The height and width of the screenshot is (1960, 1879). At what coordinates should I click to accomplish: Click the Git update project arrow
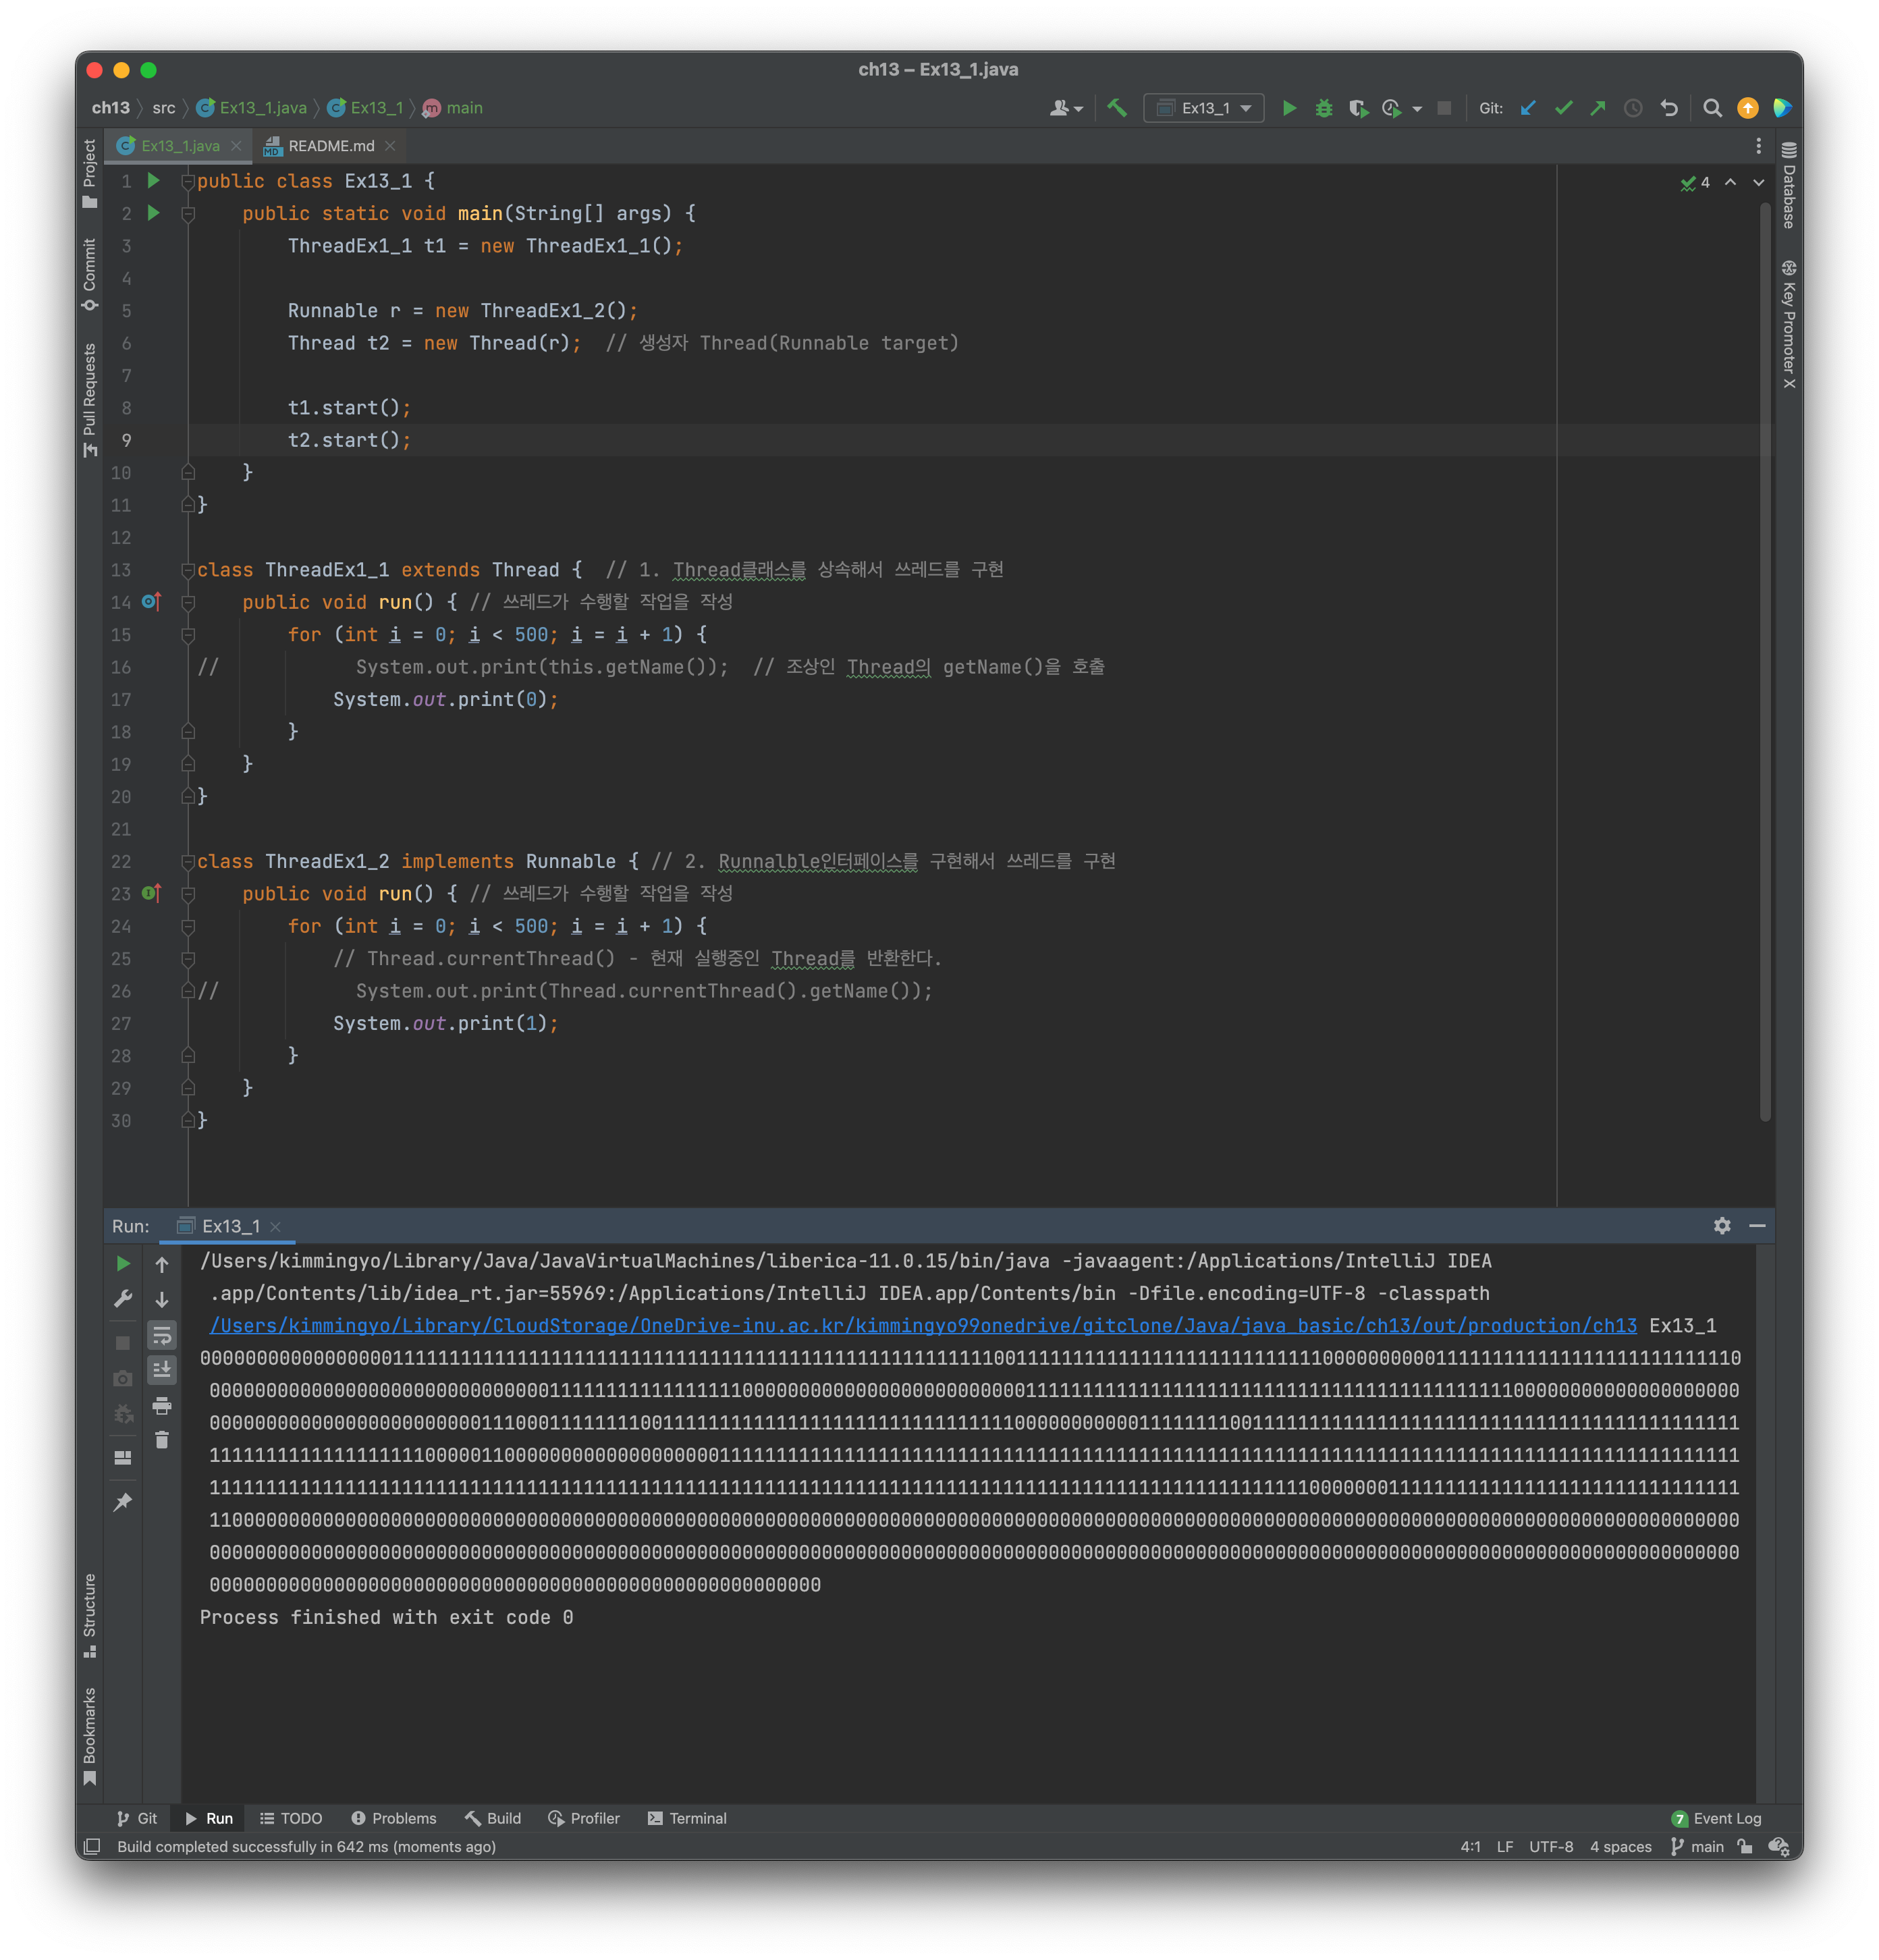[1528, 108]
